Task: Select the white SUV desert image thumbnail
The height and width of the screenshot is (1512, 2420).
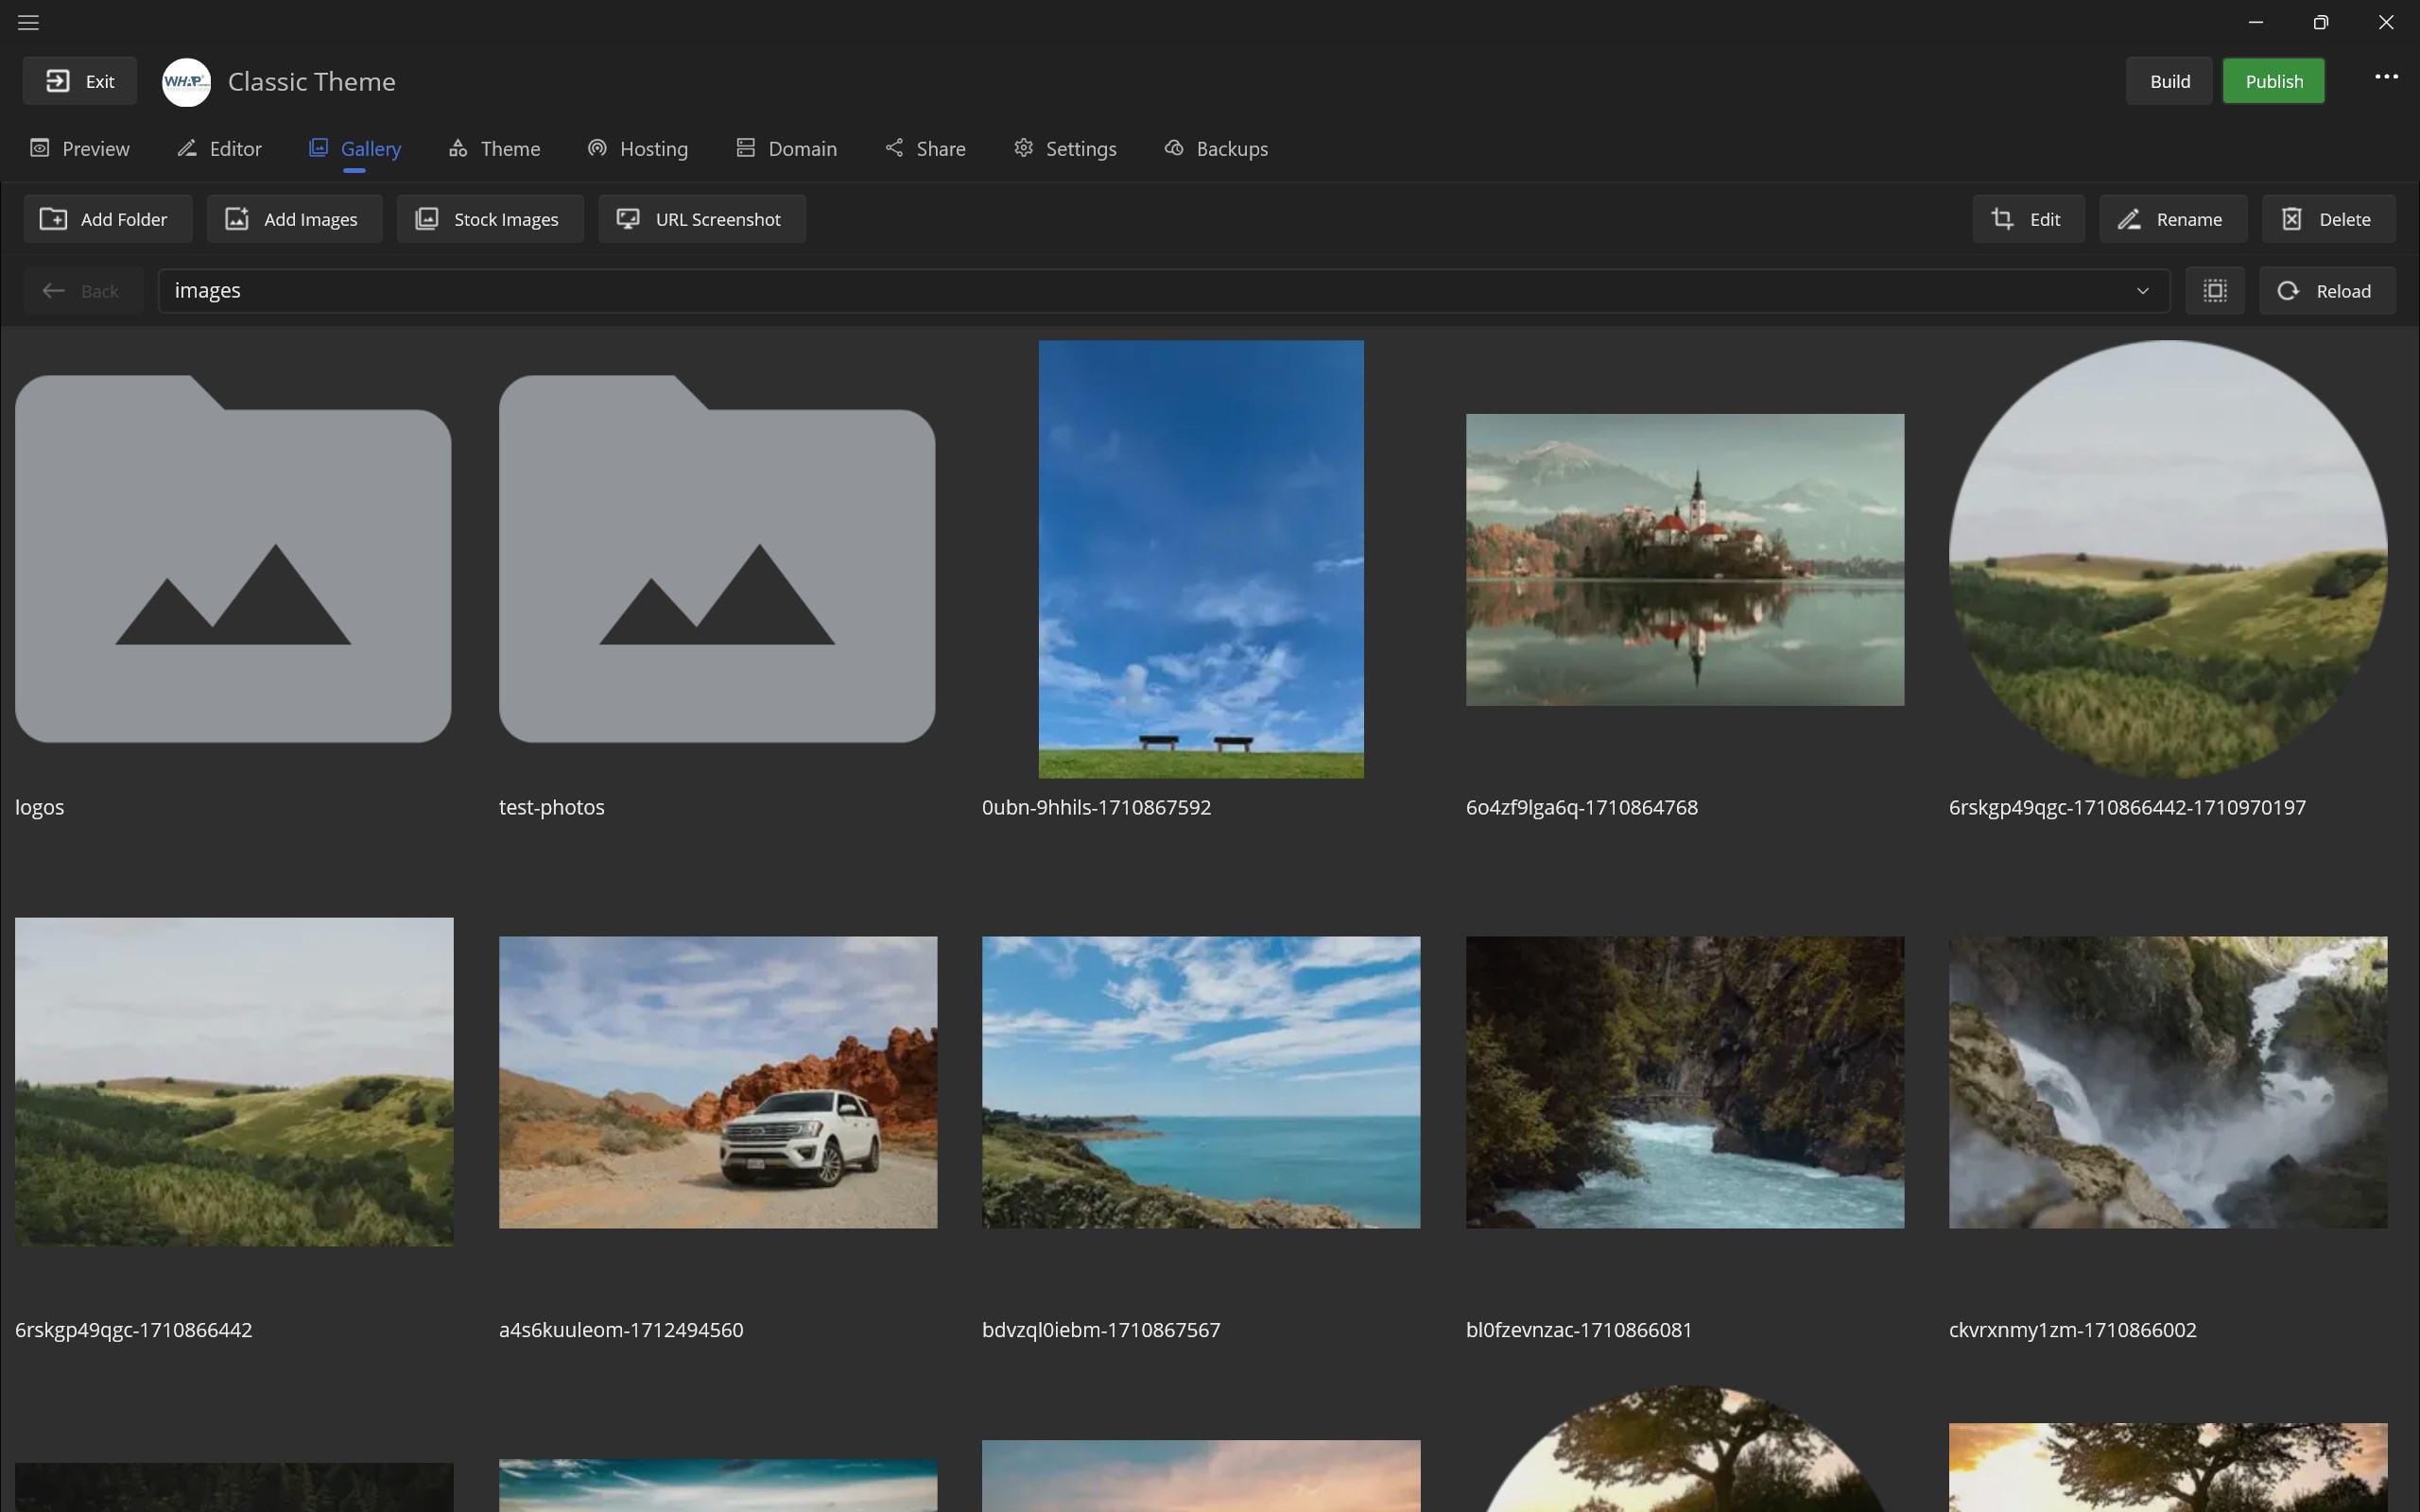Action: tap(718, 1082)
